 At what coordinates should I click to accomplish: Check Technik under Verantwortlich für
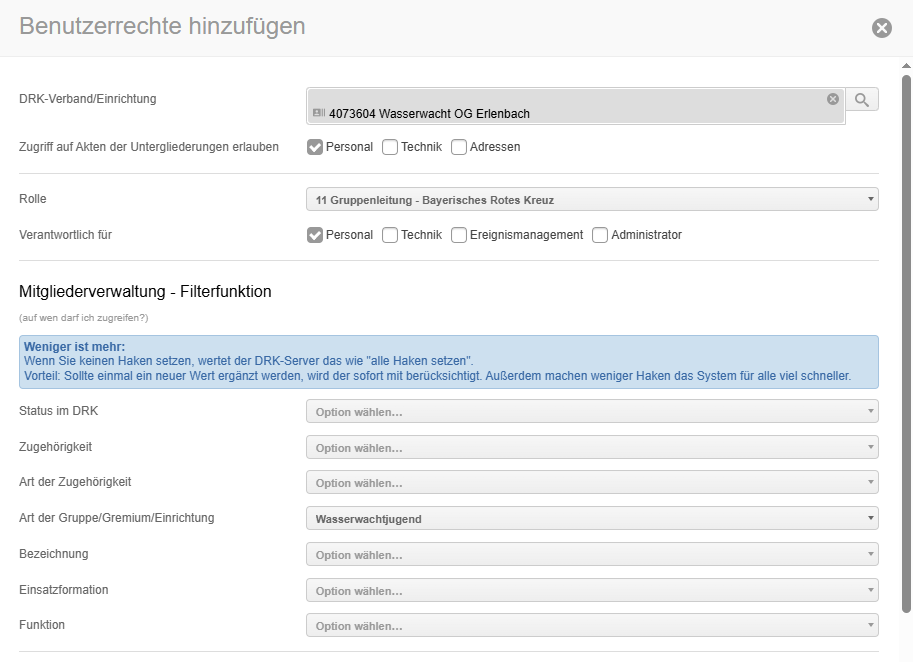pos(390,235)
